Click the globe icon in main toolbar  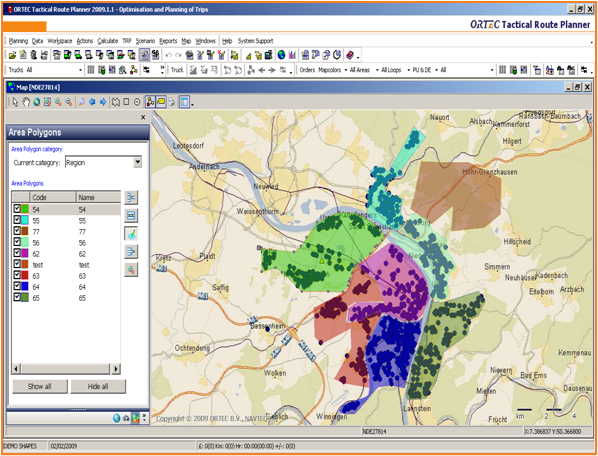coord(281,55)
